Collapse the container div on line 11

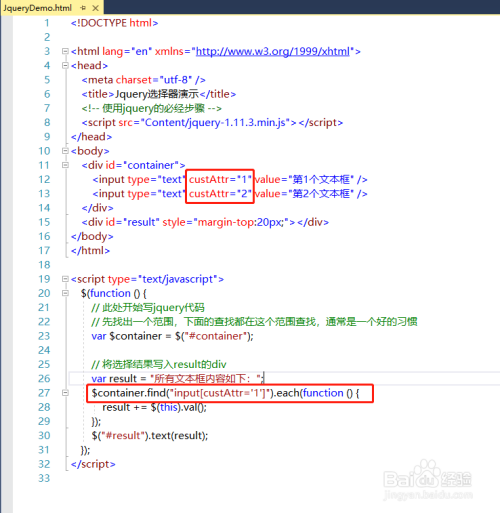click(65, 165)
